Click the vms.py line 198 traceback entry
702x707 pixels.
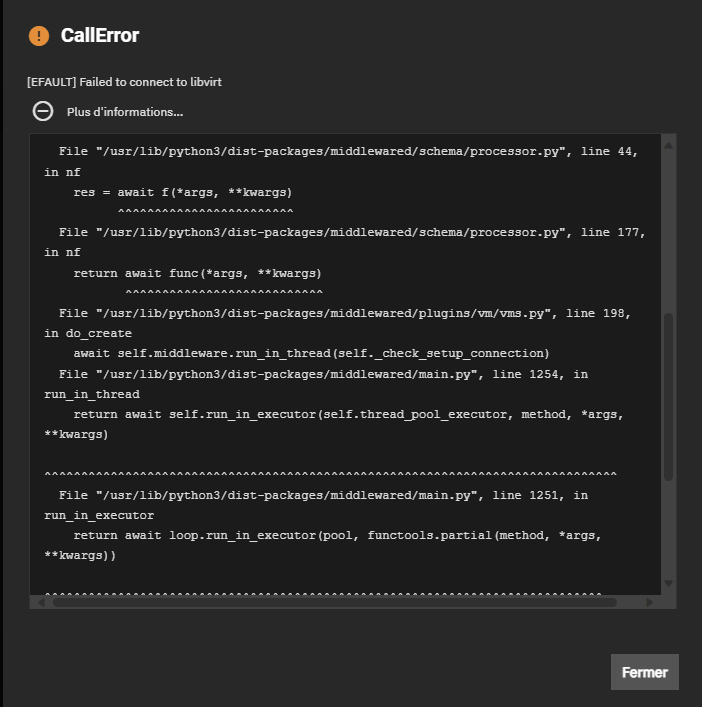click(337, 323)
